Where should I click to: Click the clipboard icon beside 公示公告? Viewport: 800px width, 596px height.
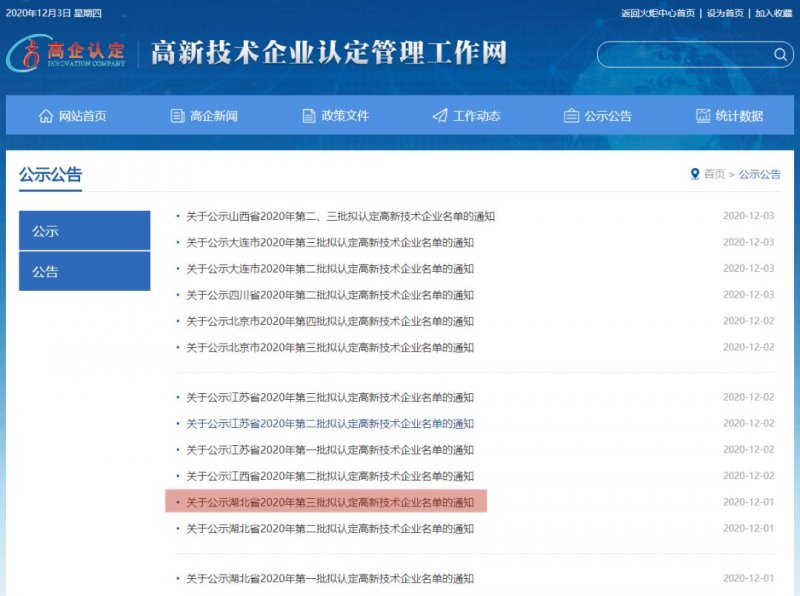(x=571, y=116)
